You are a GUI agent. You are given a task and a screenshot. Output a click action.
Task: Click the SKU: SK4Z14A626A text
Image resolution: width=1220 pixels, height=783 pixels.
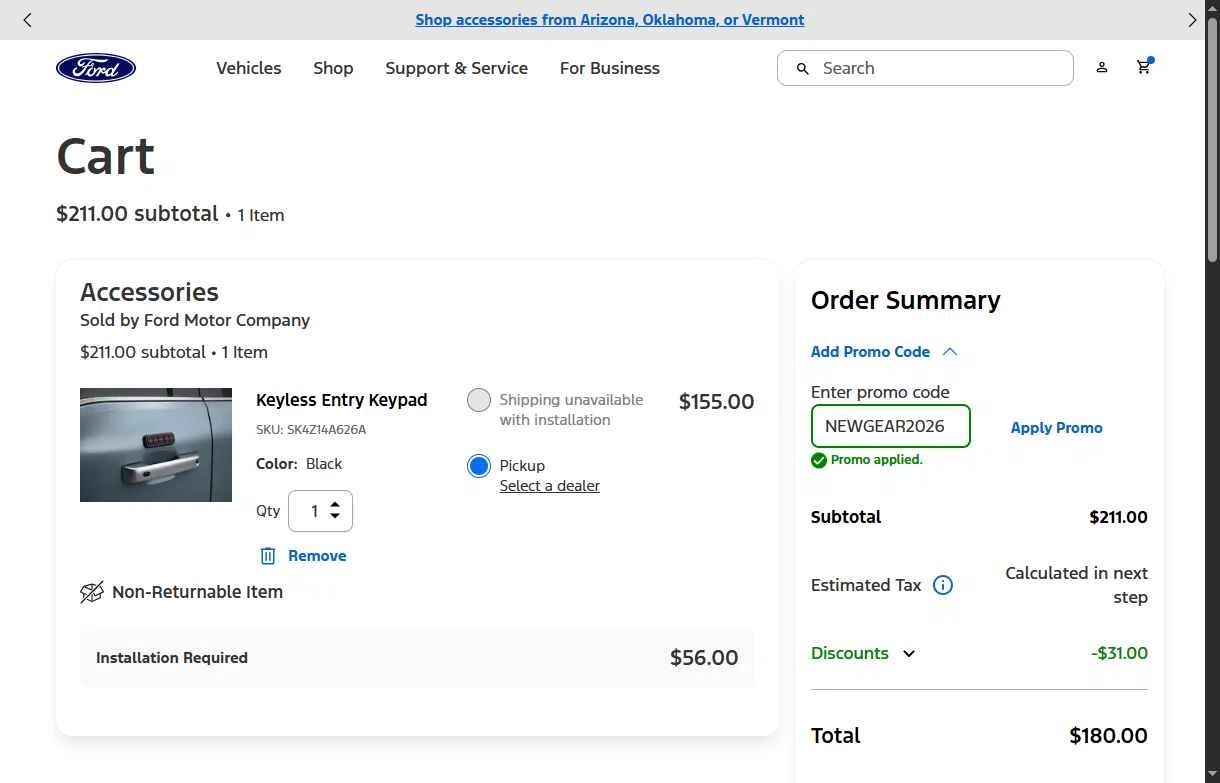(x=311, y=430)
